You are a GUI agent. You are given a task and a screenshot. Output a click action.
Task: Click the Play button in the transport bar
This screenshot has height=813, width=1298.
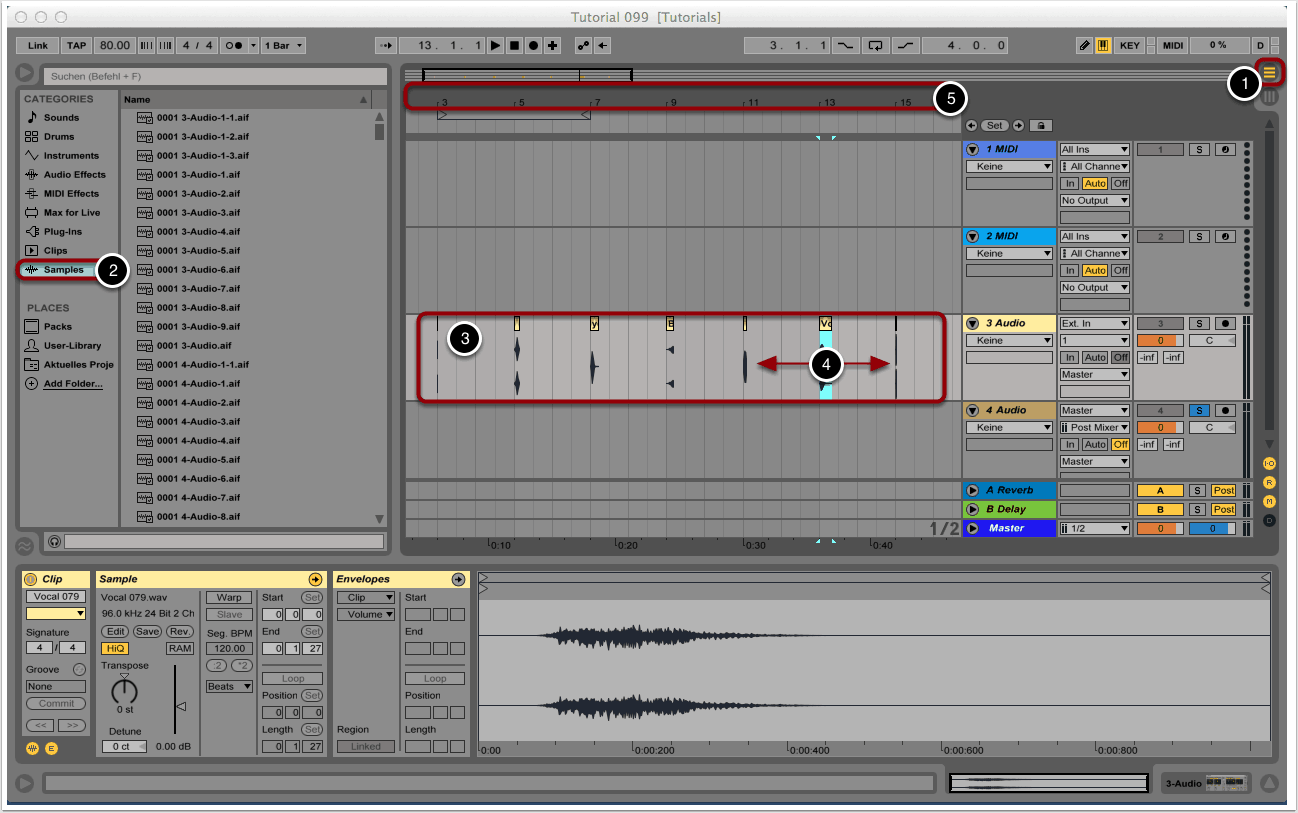pyautogui.click(x=495, y=45)
